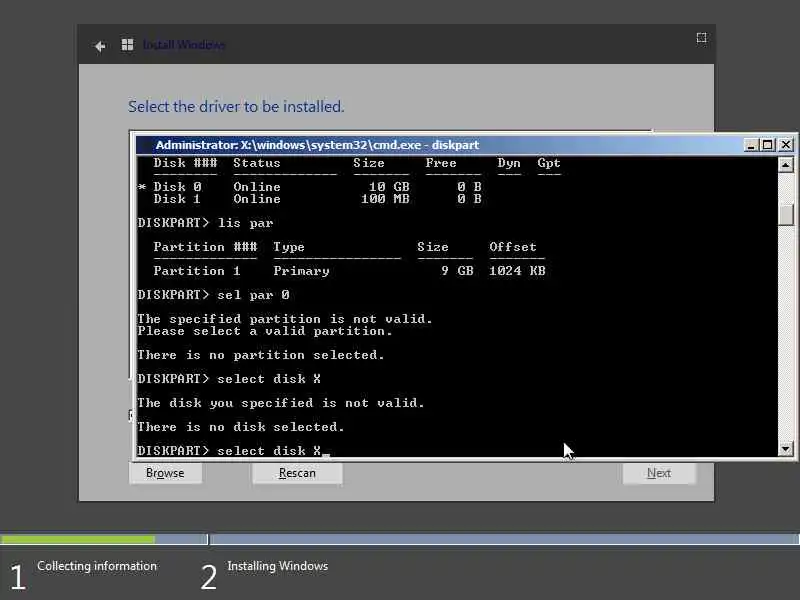The height and width of the screenshot is (600, 800).
Task: Click the Next button
Action: pos(659,473)
